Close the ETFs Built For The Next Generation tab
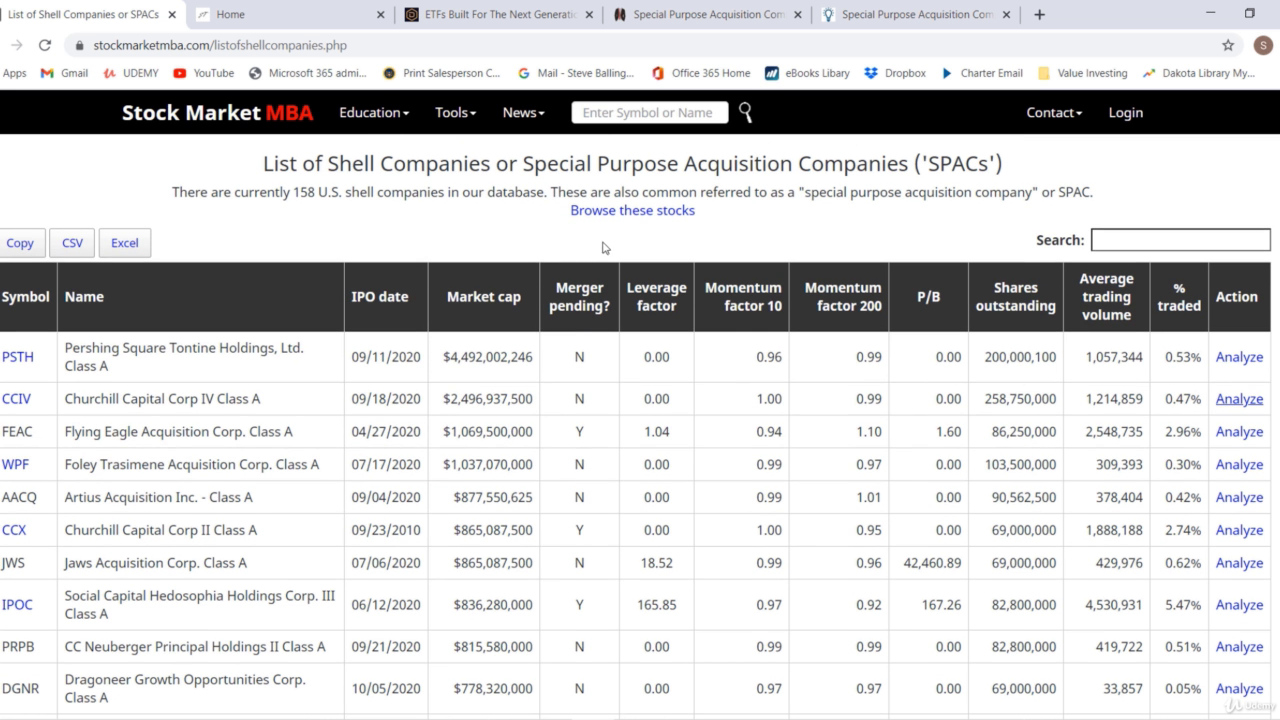 pos(589,14)
